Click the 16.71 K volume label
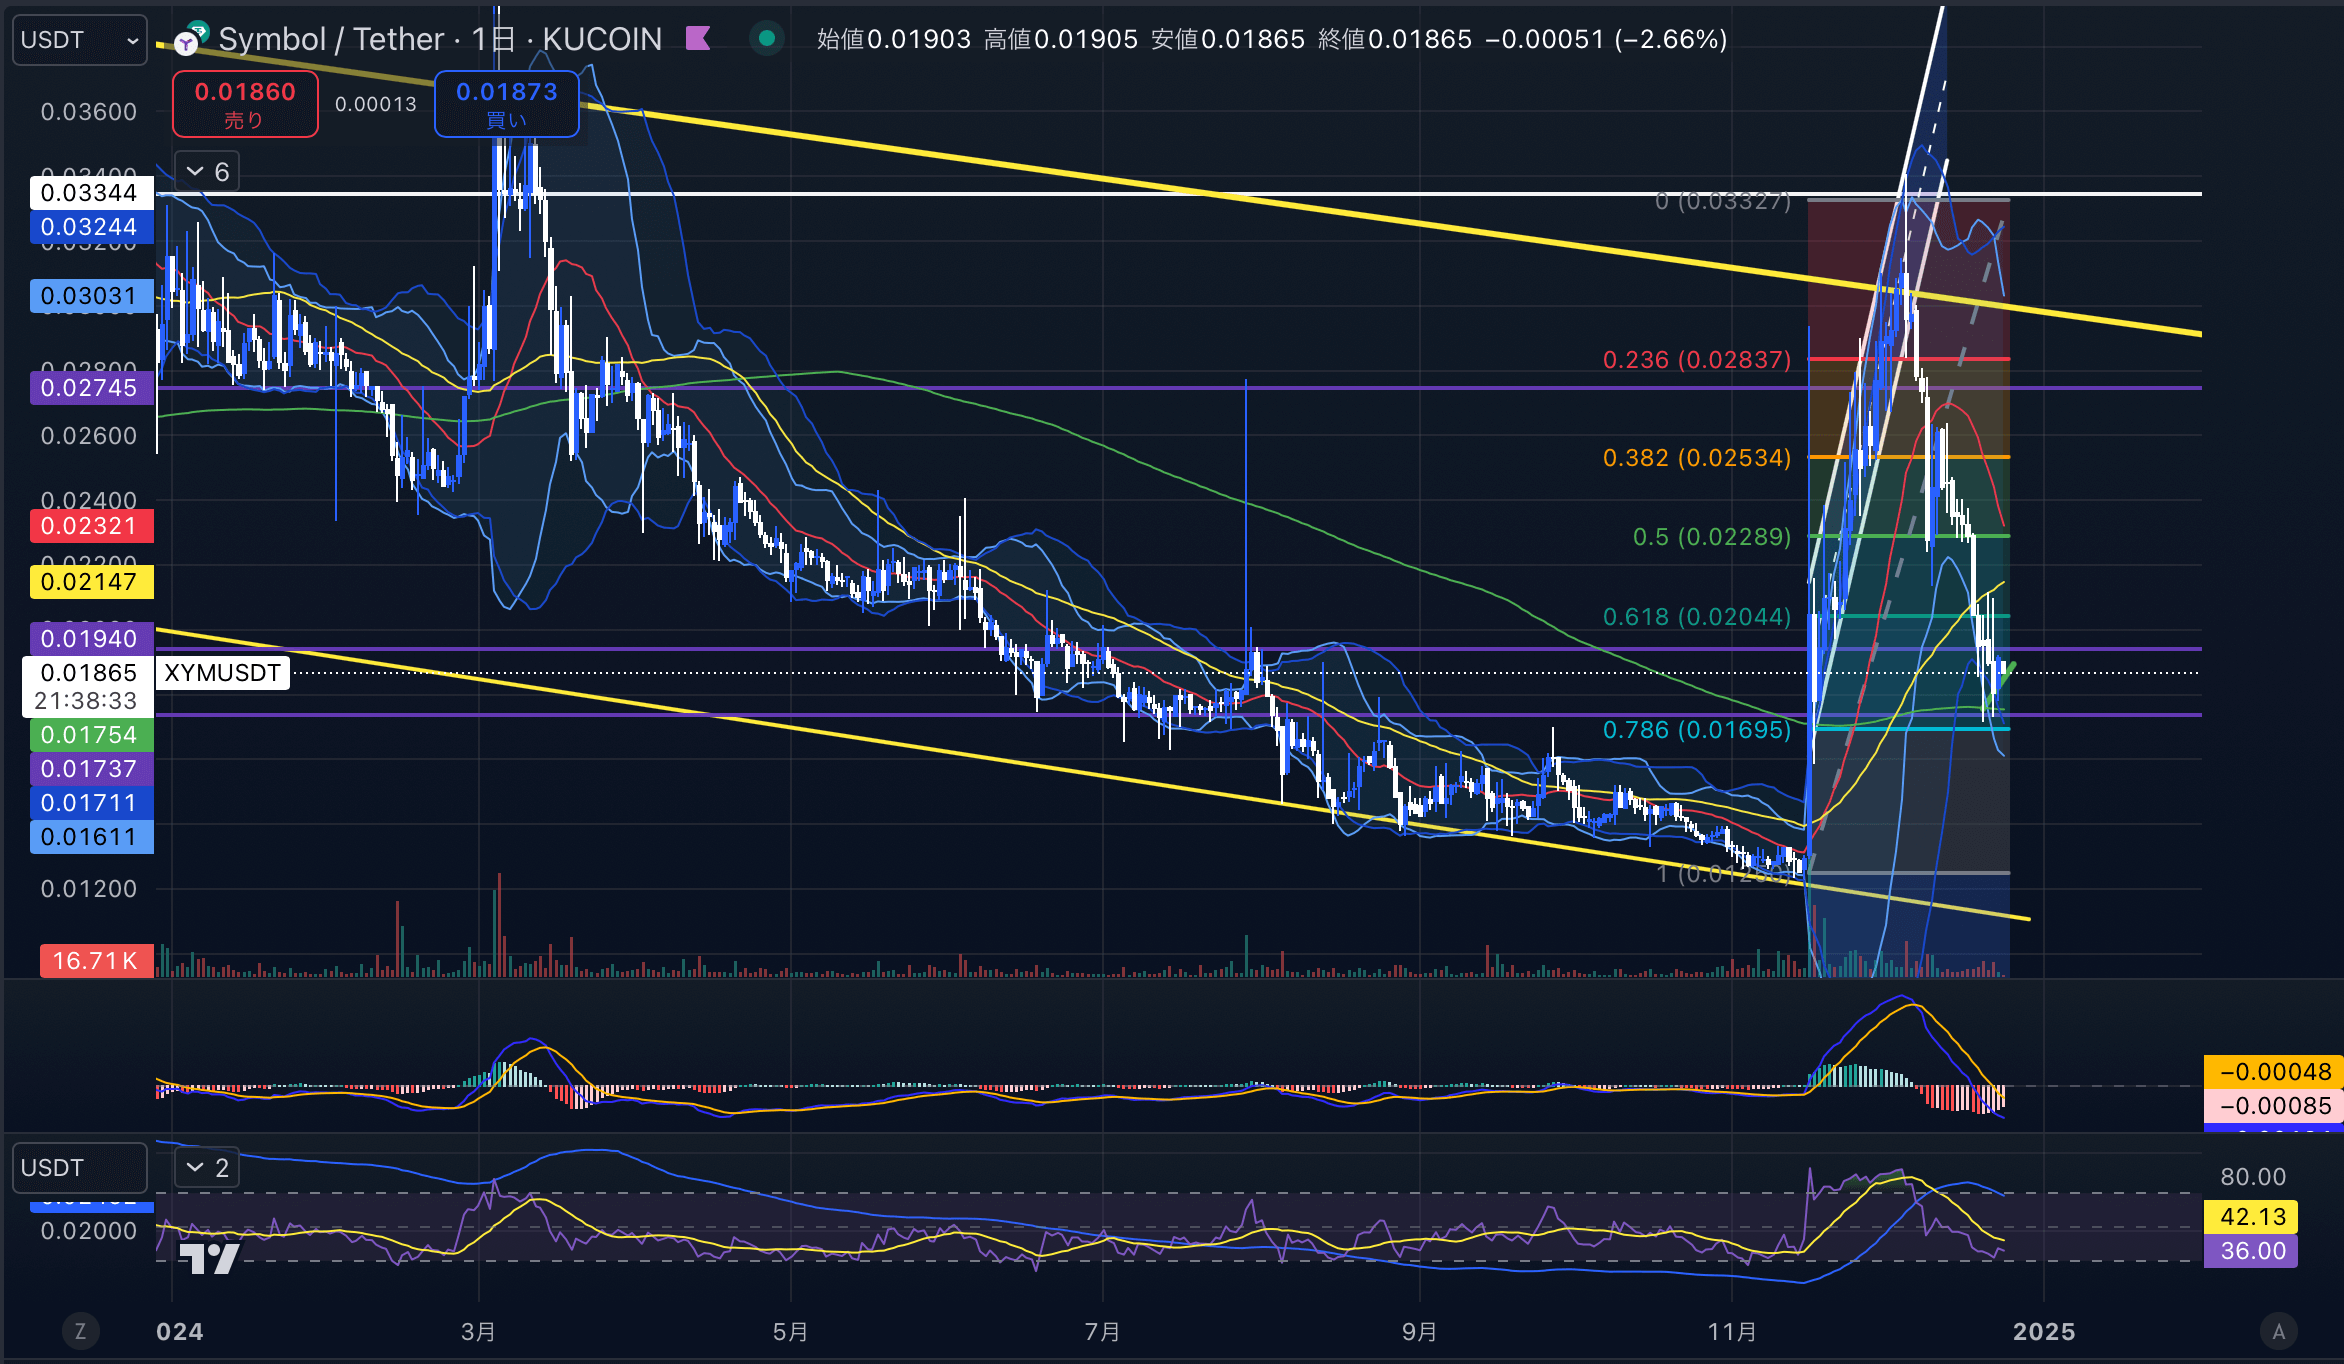 pos(96,961)
